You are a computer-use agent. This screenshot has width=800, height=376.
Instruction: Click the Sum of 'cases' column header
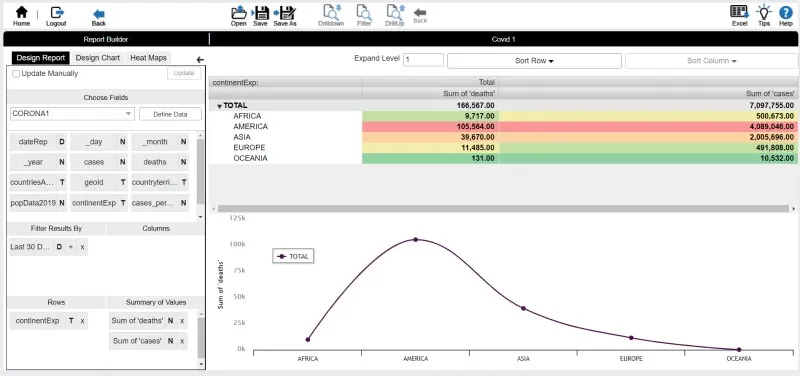pyautogui.click(x=648, y=93)
